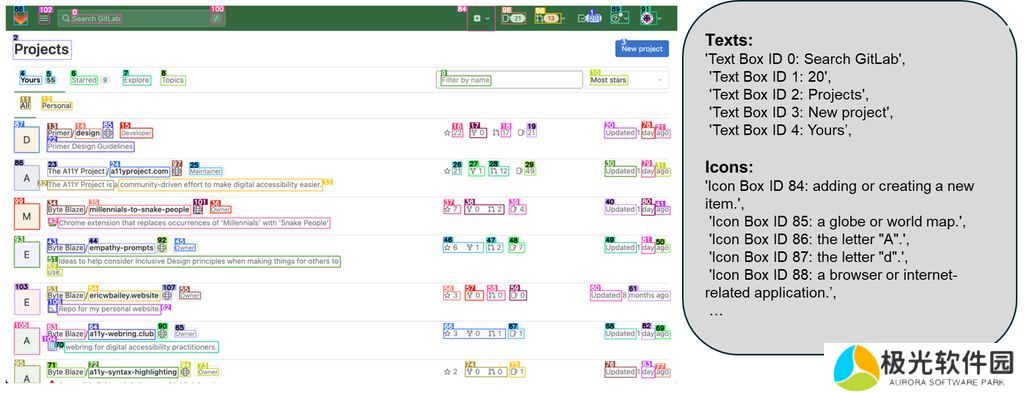
Task: Switch to the Explore tab
Action: point(136,80)
